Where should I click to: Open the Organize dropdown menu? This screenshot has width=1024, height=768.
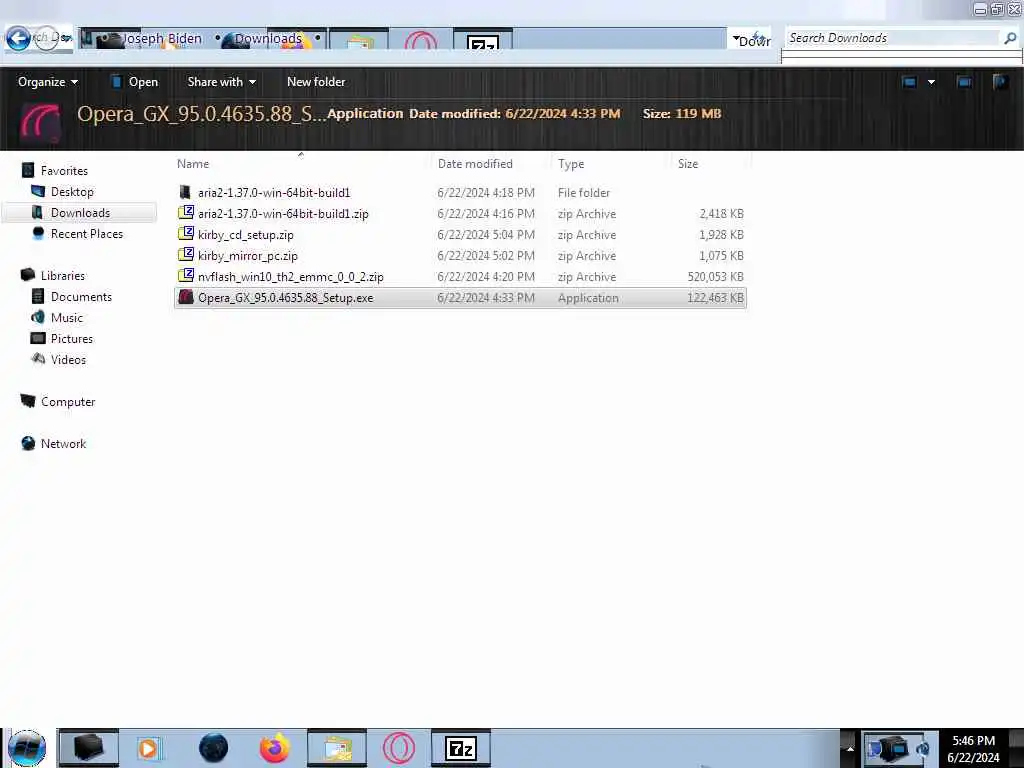(x=48, y=82)
